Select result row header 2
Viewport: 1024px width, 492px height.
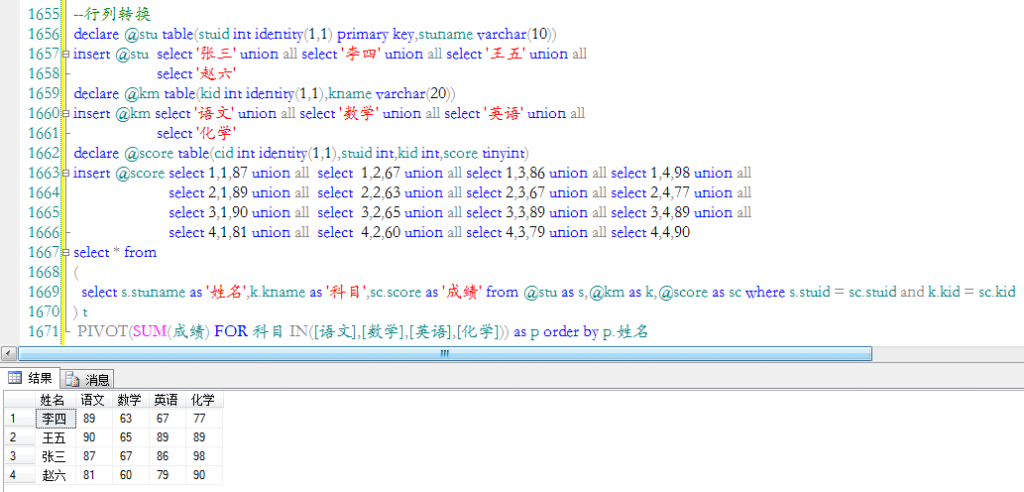tap(19, 436)
